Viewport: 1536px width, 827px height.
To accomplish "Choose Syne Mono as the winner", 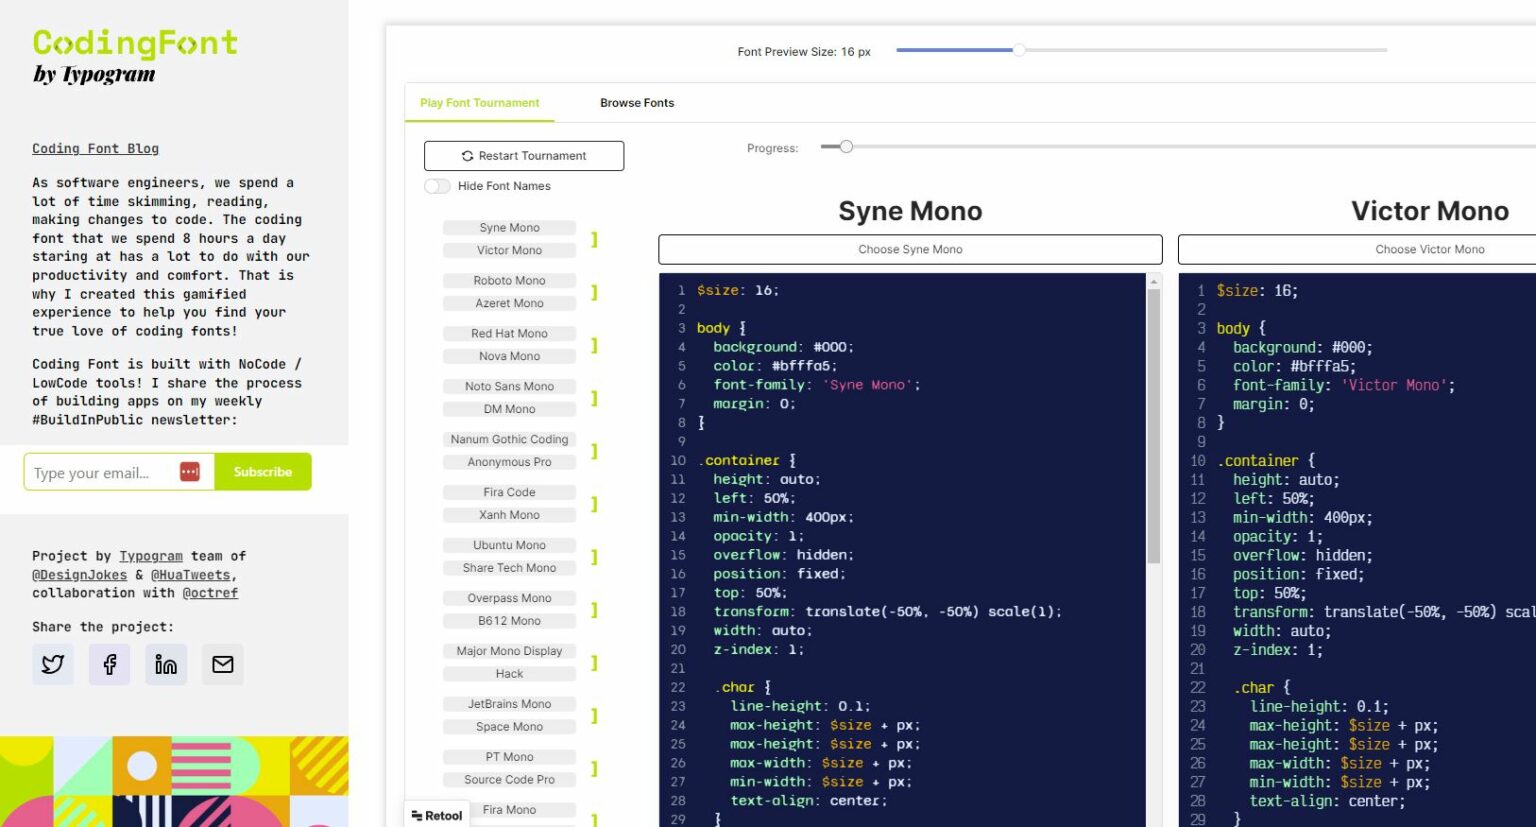I will tap(909, 248).
